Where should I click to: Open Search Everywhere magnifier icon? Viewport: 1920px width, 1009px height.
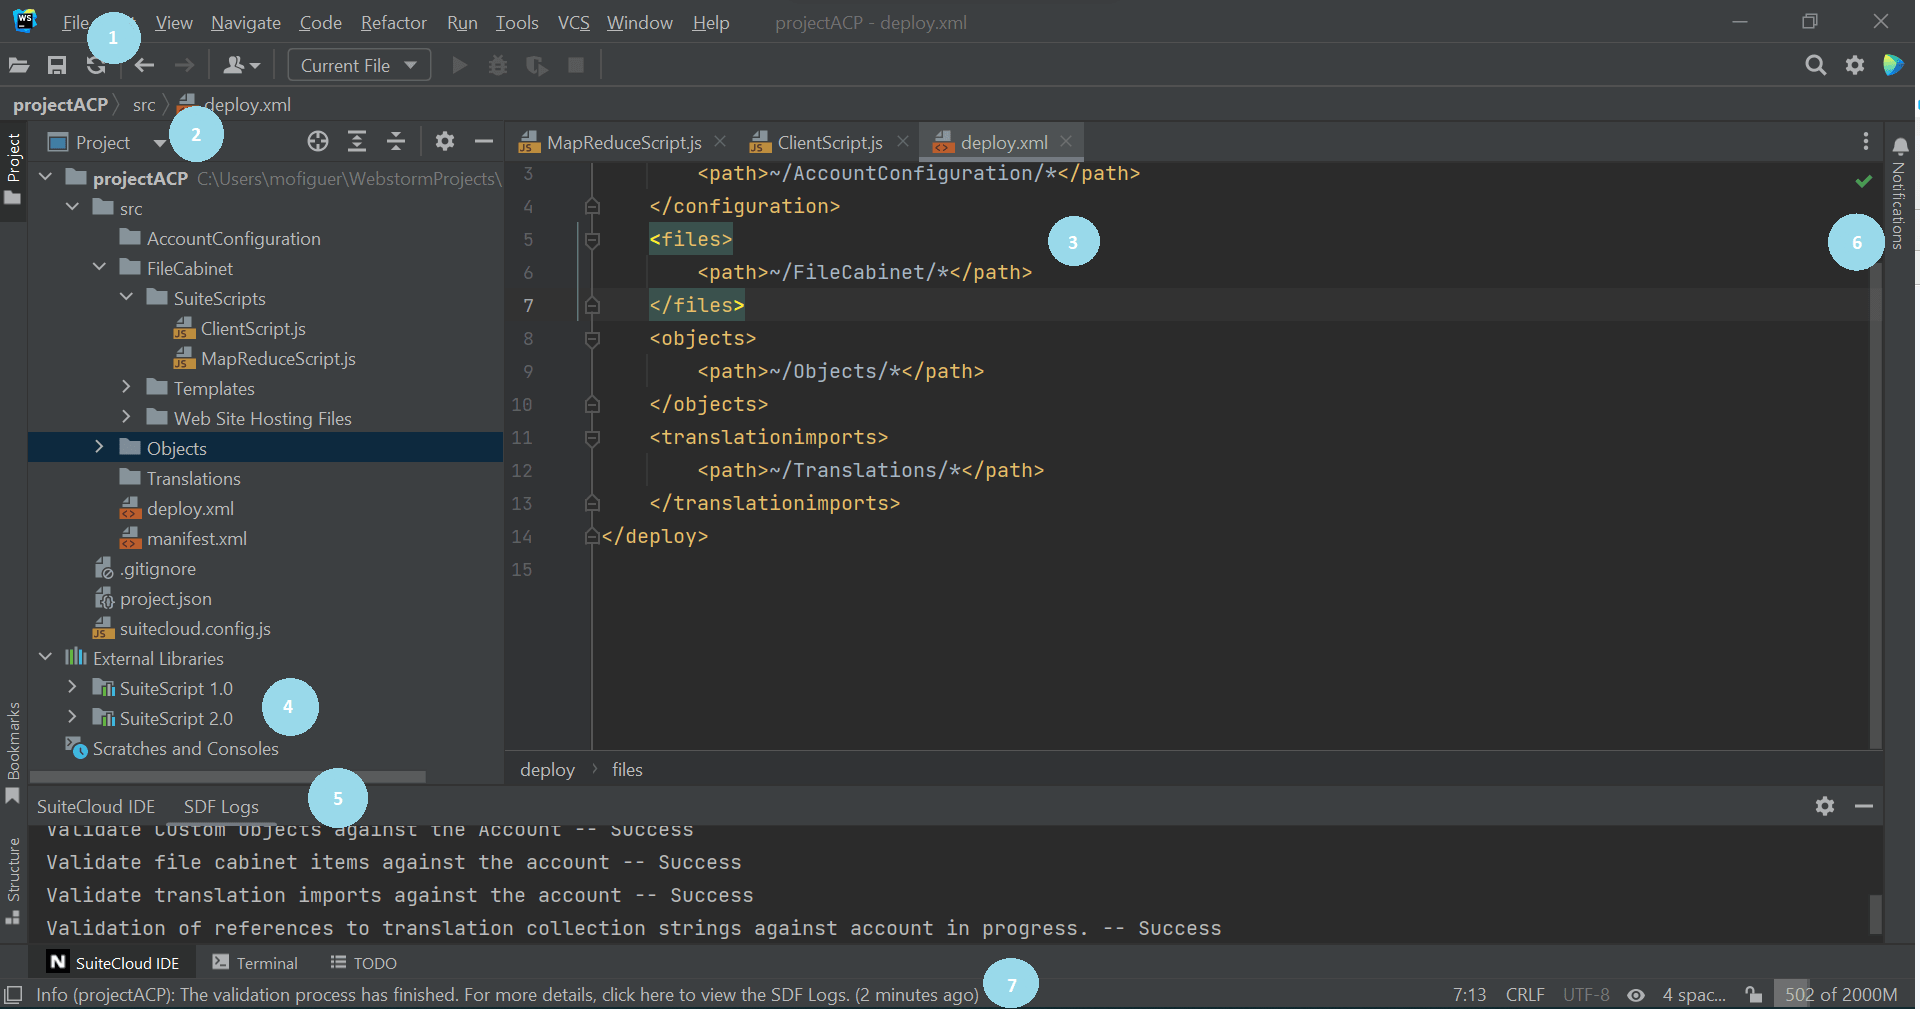click(x=1816, y=66)
